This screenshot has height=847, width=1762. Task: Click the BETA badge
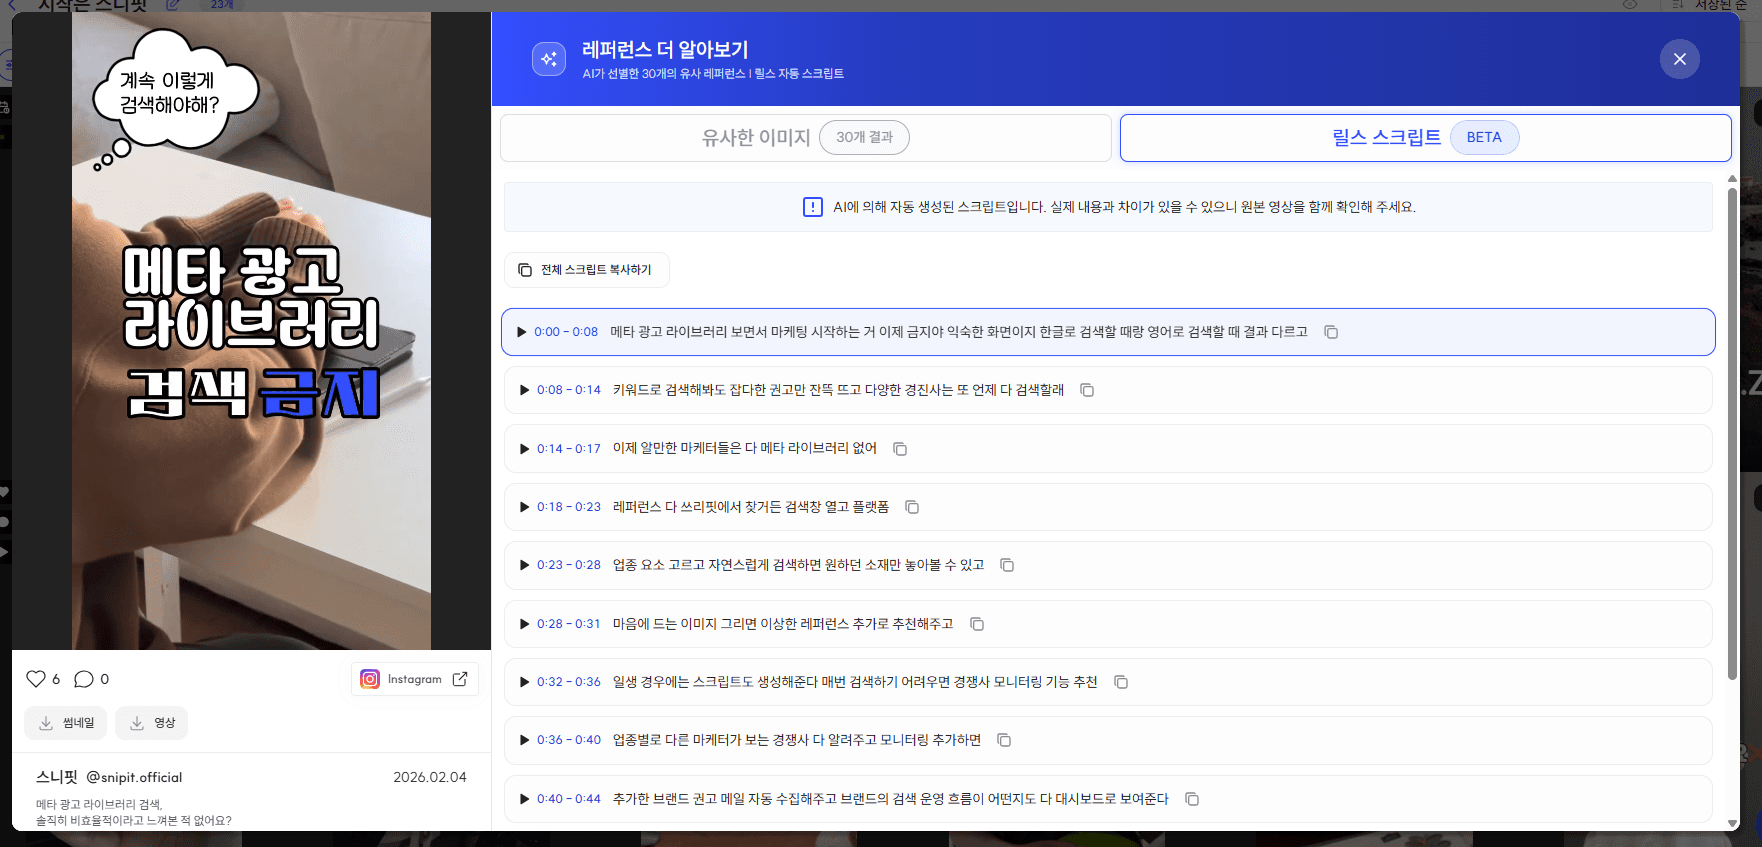[1484, 137]
